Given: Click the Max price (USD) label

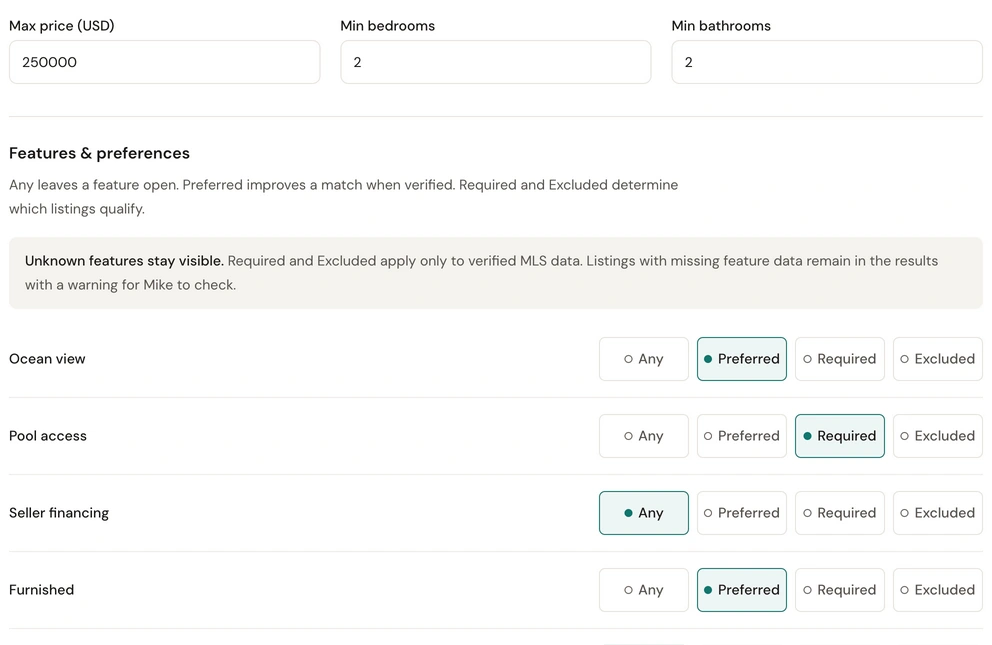Looking at the screenshot, I should coord(61,26).
